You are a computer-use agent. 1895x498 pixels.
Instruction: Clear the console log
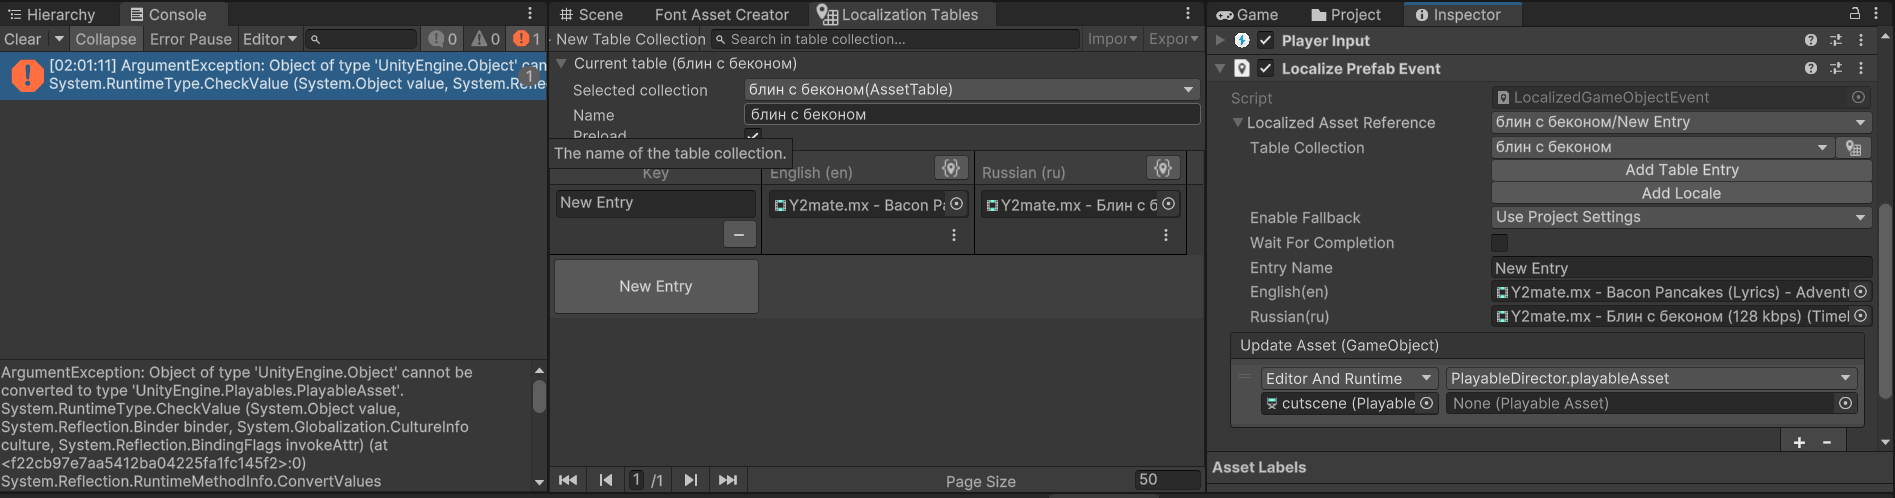click(23, 39)
